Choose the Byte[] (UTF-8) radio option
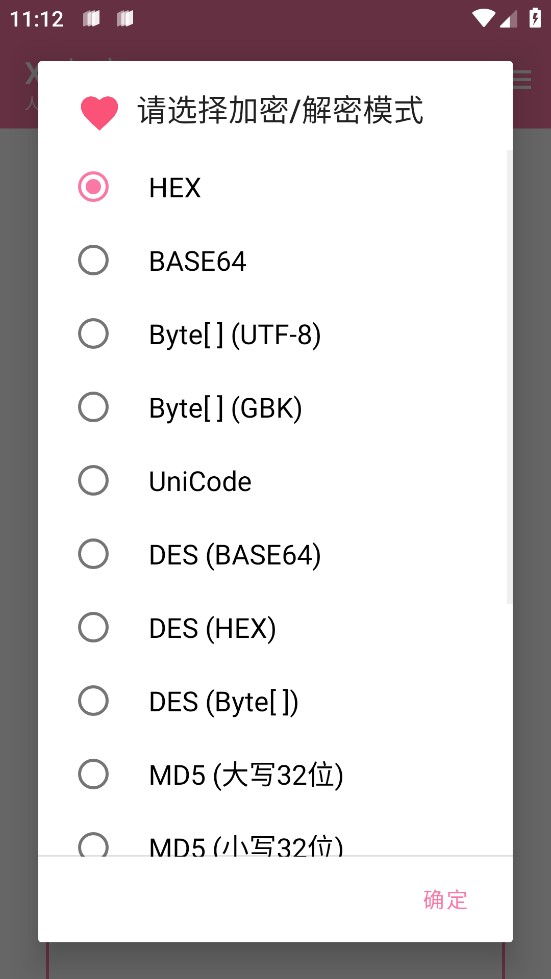 click(x=275, y=334)
